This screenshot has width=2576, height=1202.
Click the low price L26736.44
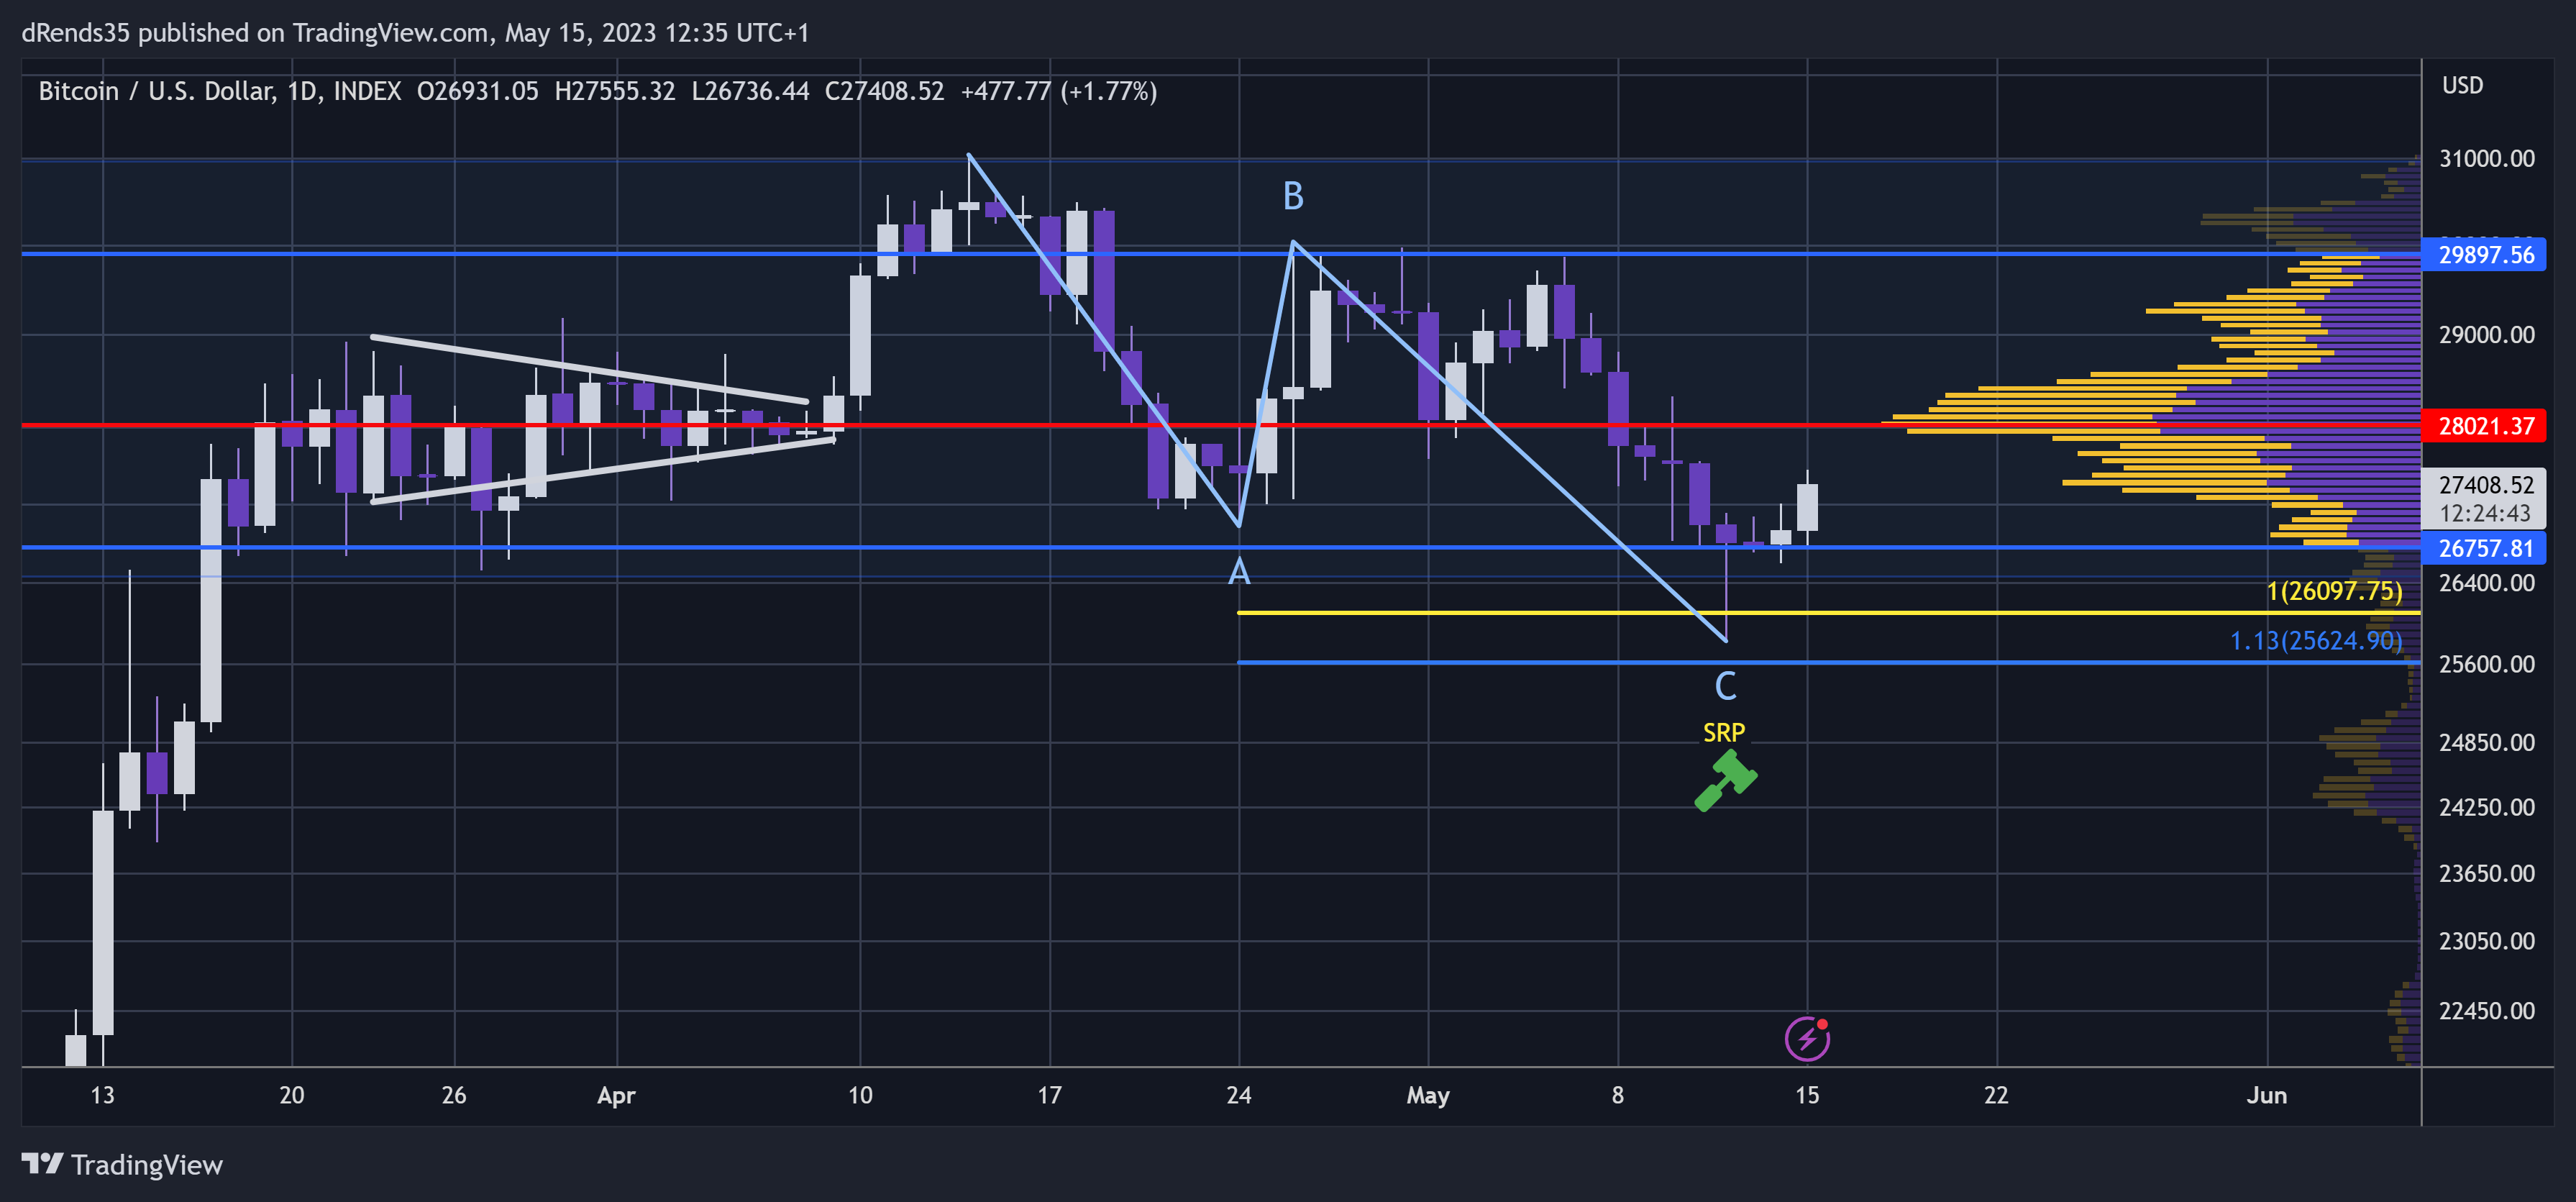750,92
